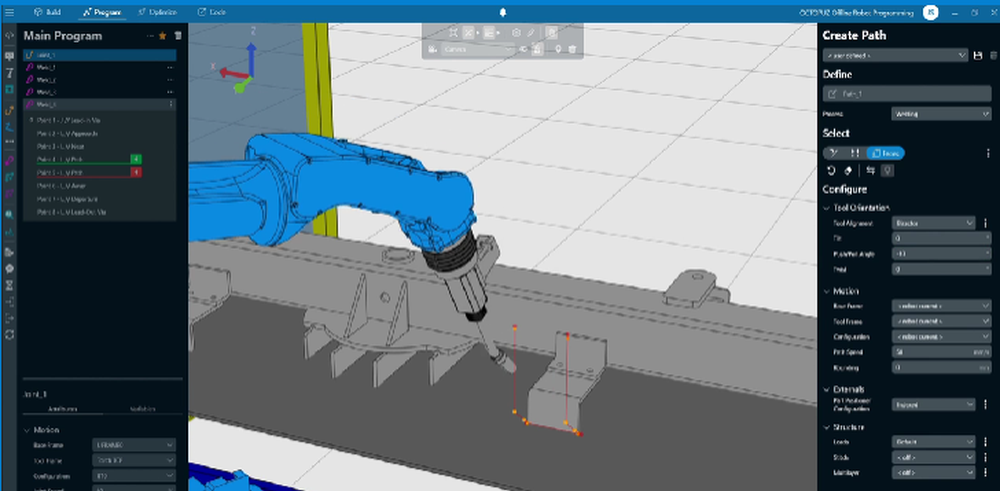Switch to the Attributes tab under Joint_1
The image size is (1000, 491).
coord(63,409)
